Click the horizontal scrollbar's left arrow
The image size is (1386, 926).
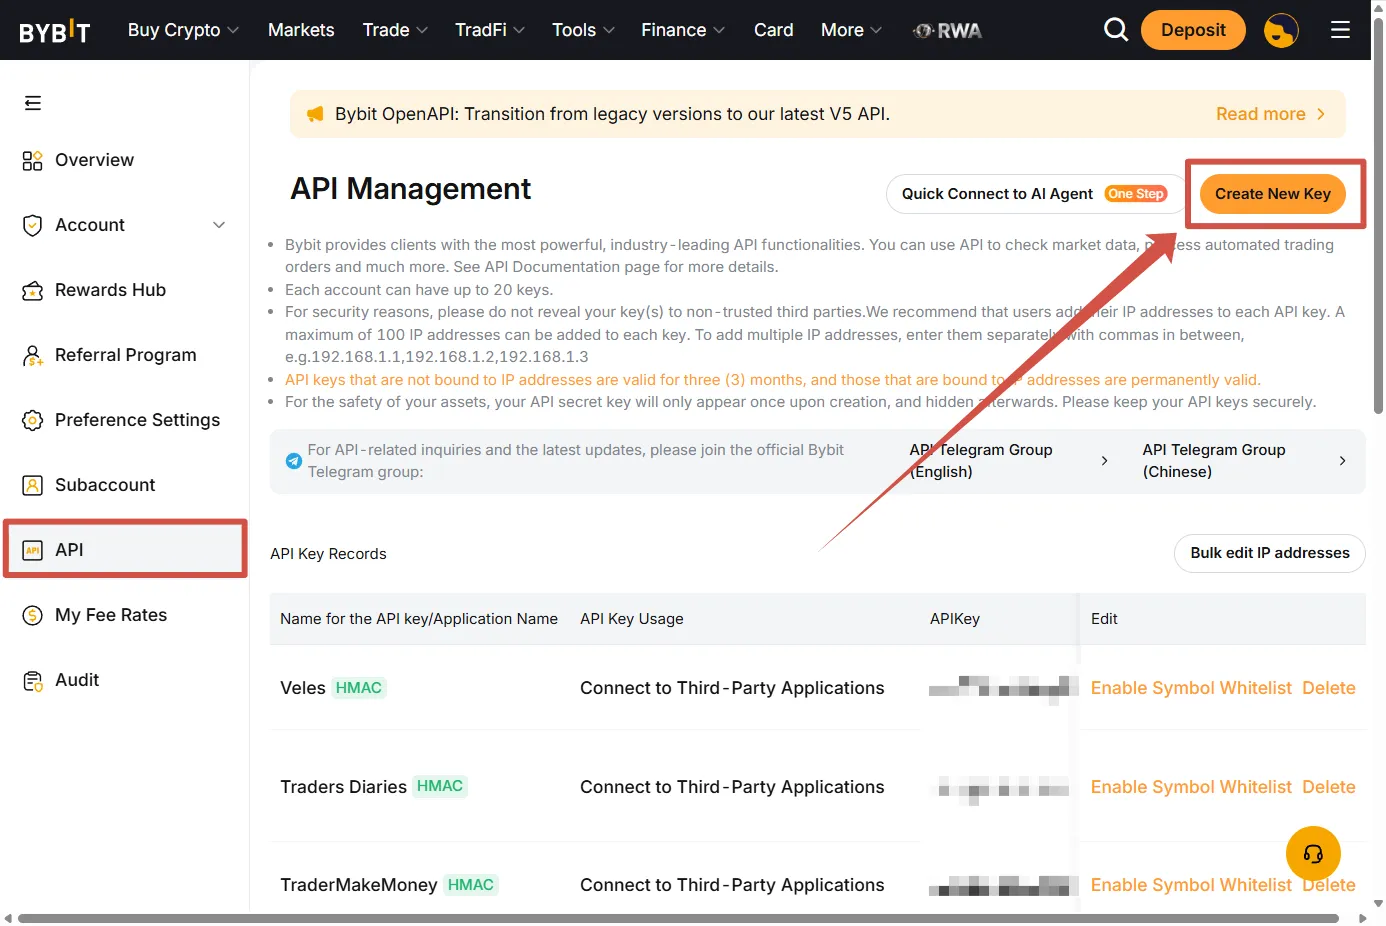(8, 918)
